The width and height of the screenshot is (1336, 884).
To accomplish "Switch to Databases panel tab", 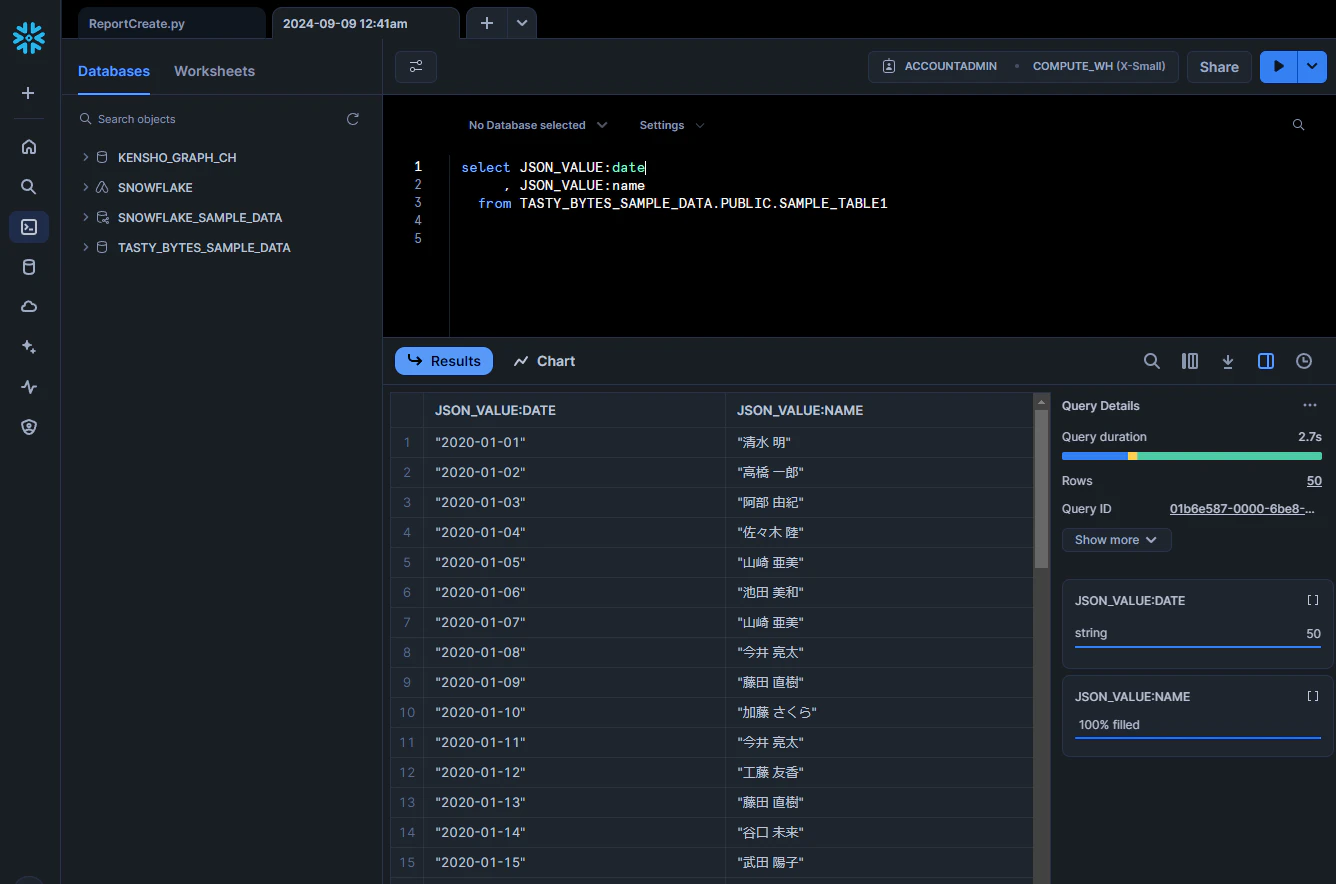I will click(x=114, y=71).
